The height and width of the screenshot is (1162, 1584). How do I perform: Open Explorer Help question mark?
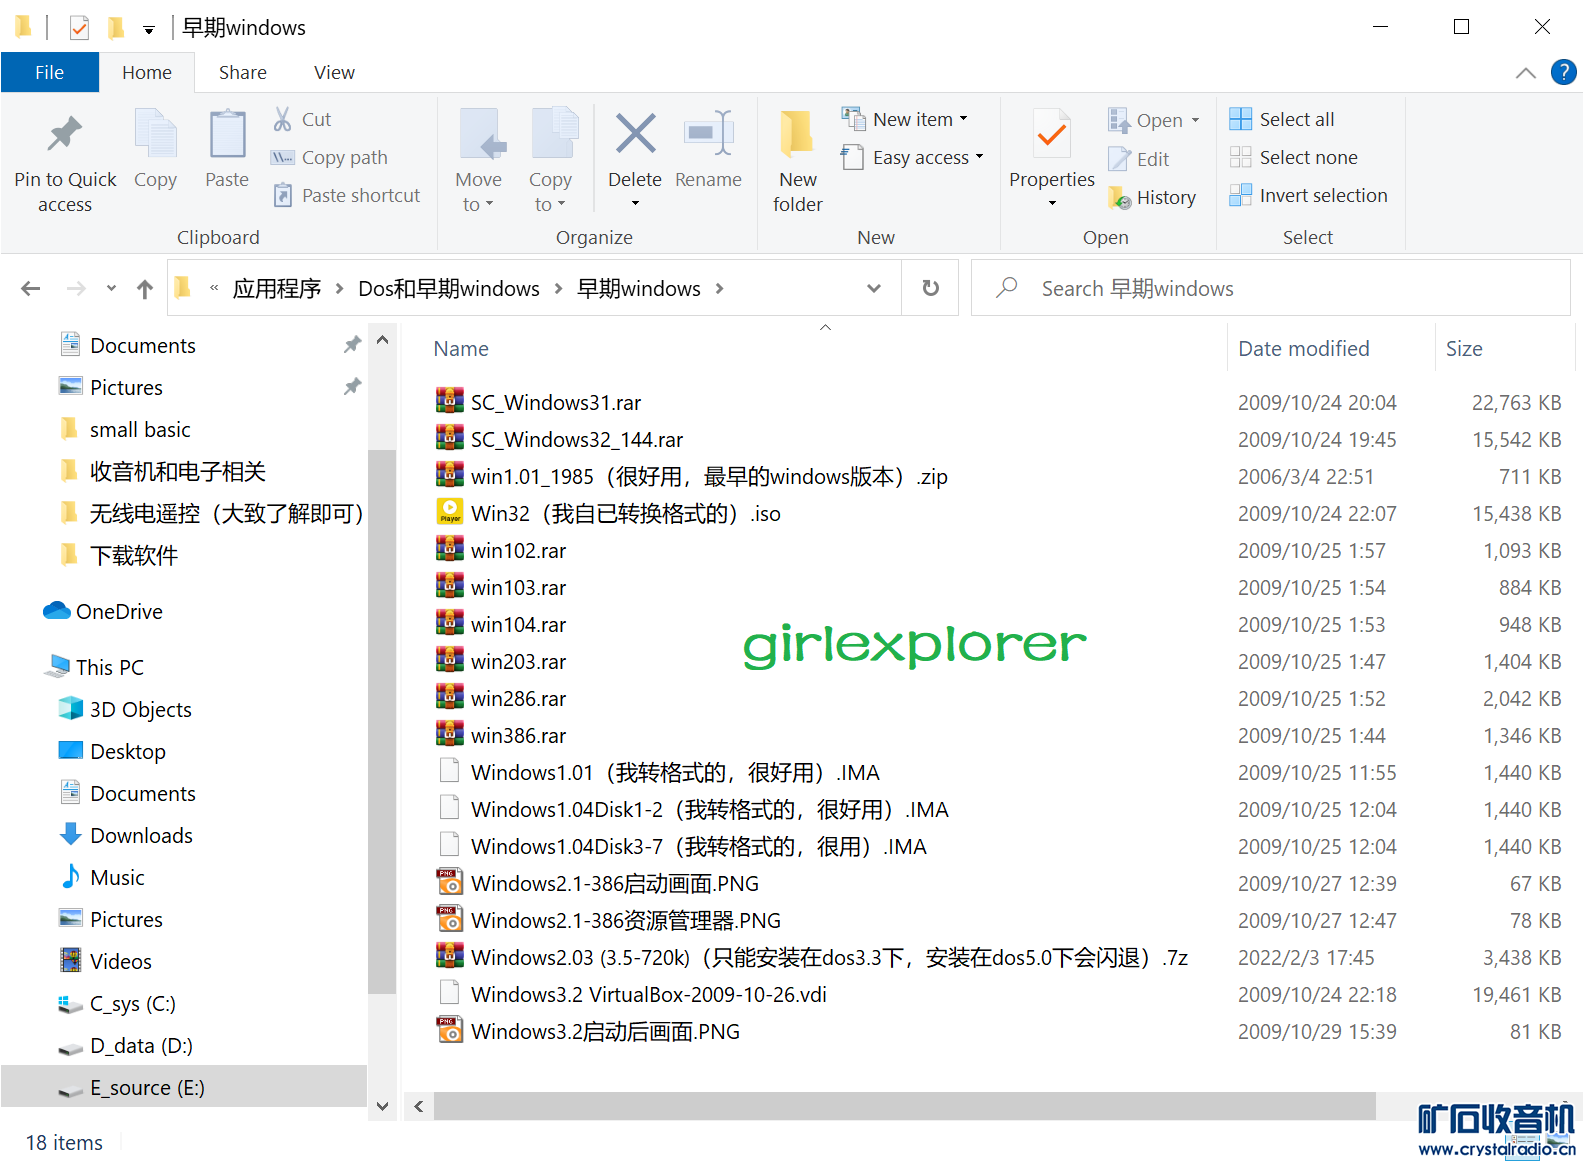tap(1563, 72)
